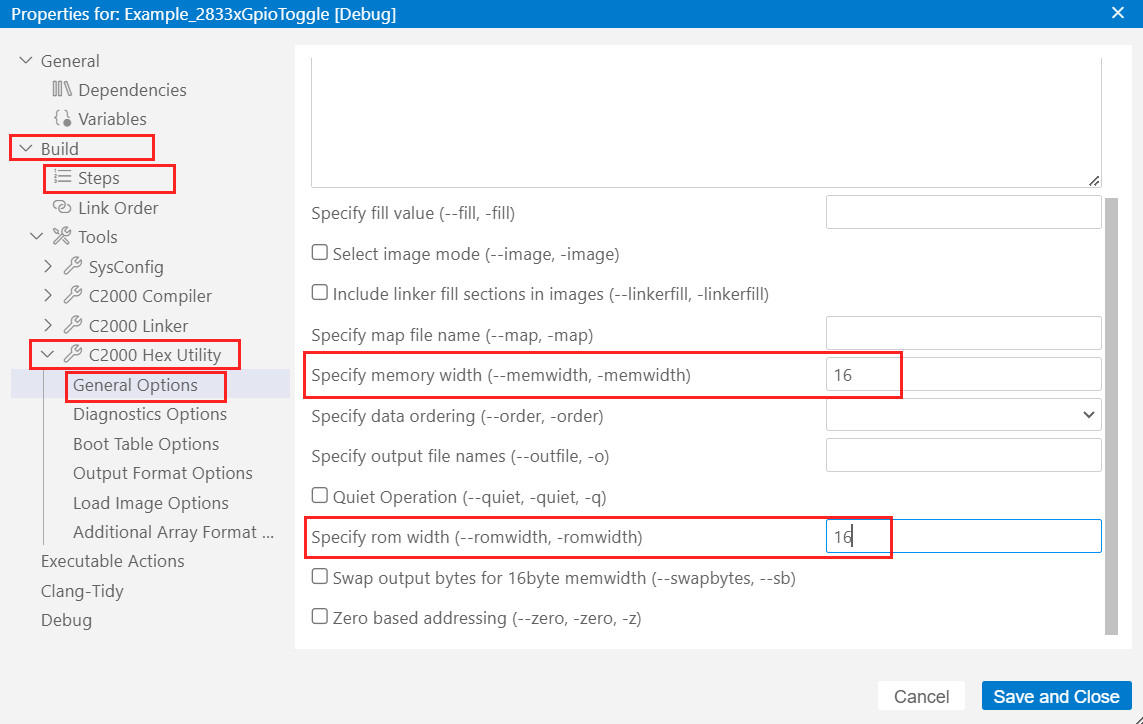The image size is (1143, 724).
Task: Click the Dependencies library icon
Action: pyautogui.click(x=62, y=90)
